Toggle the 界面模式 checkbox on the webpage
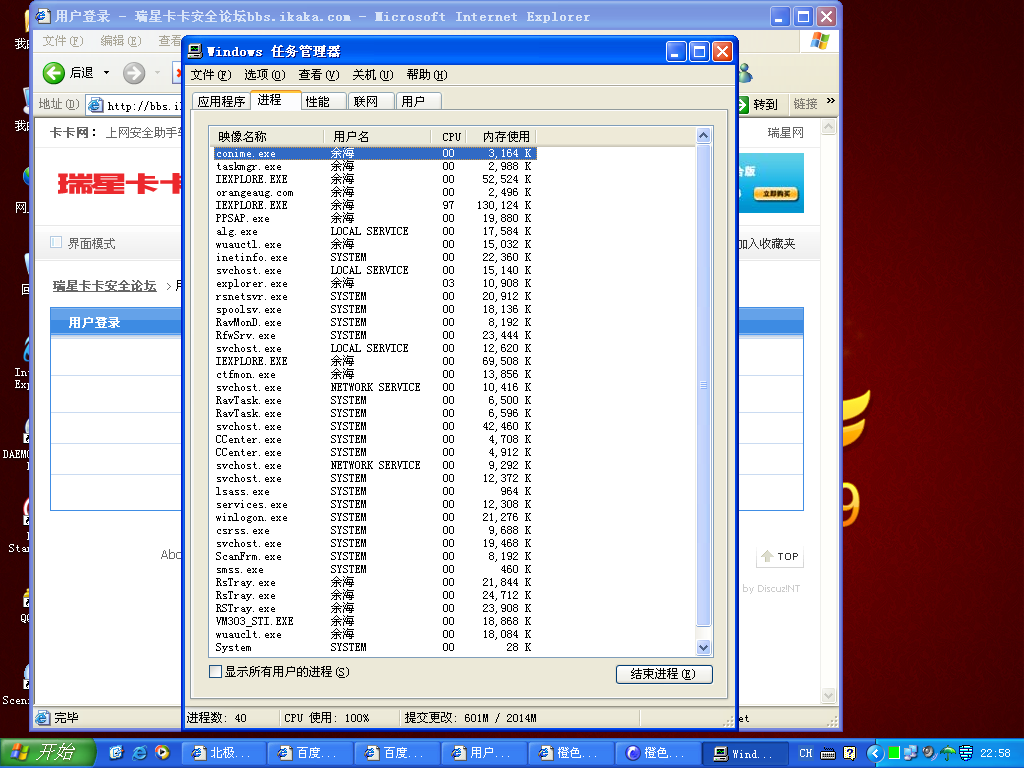 pyautogui.click(x=56, y=242)
